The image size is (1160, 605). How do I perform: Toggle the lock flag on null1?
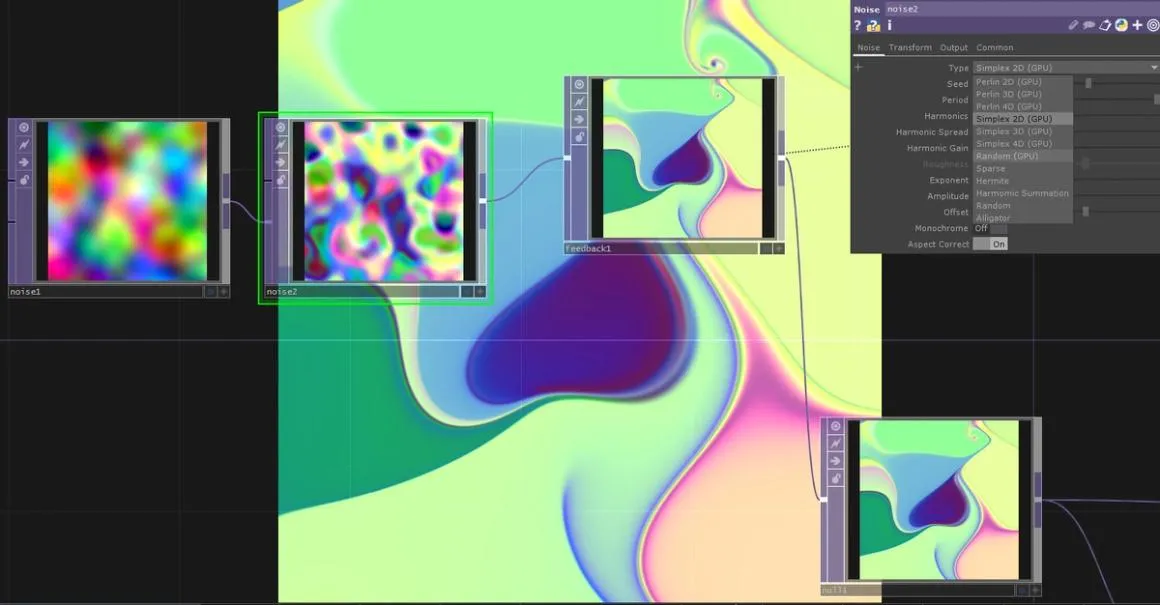[836, 479]
